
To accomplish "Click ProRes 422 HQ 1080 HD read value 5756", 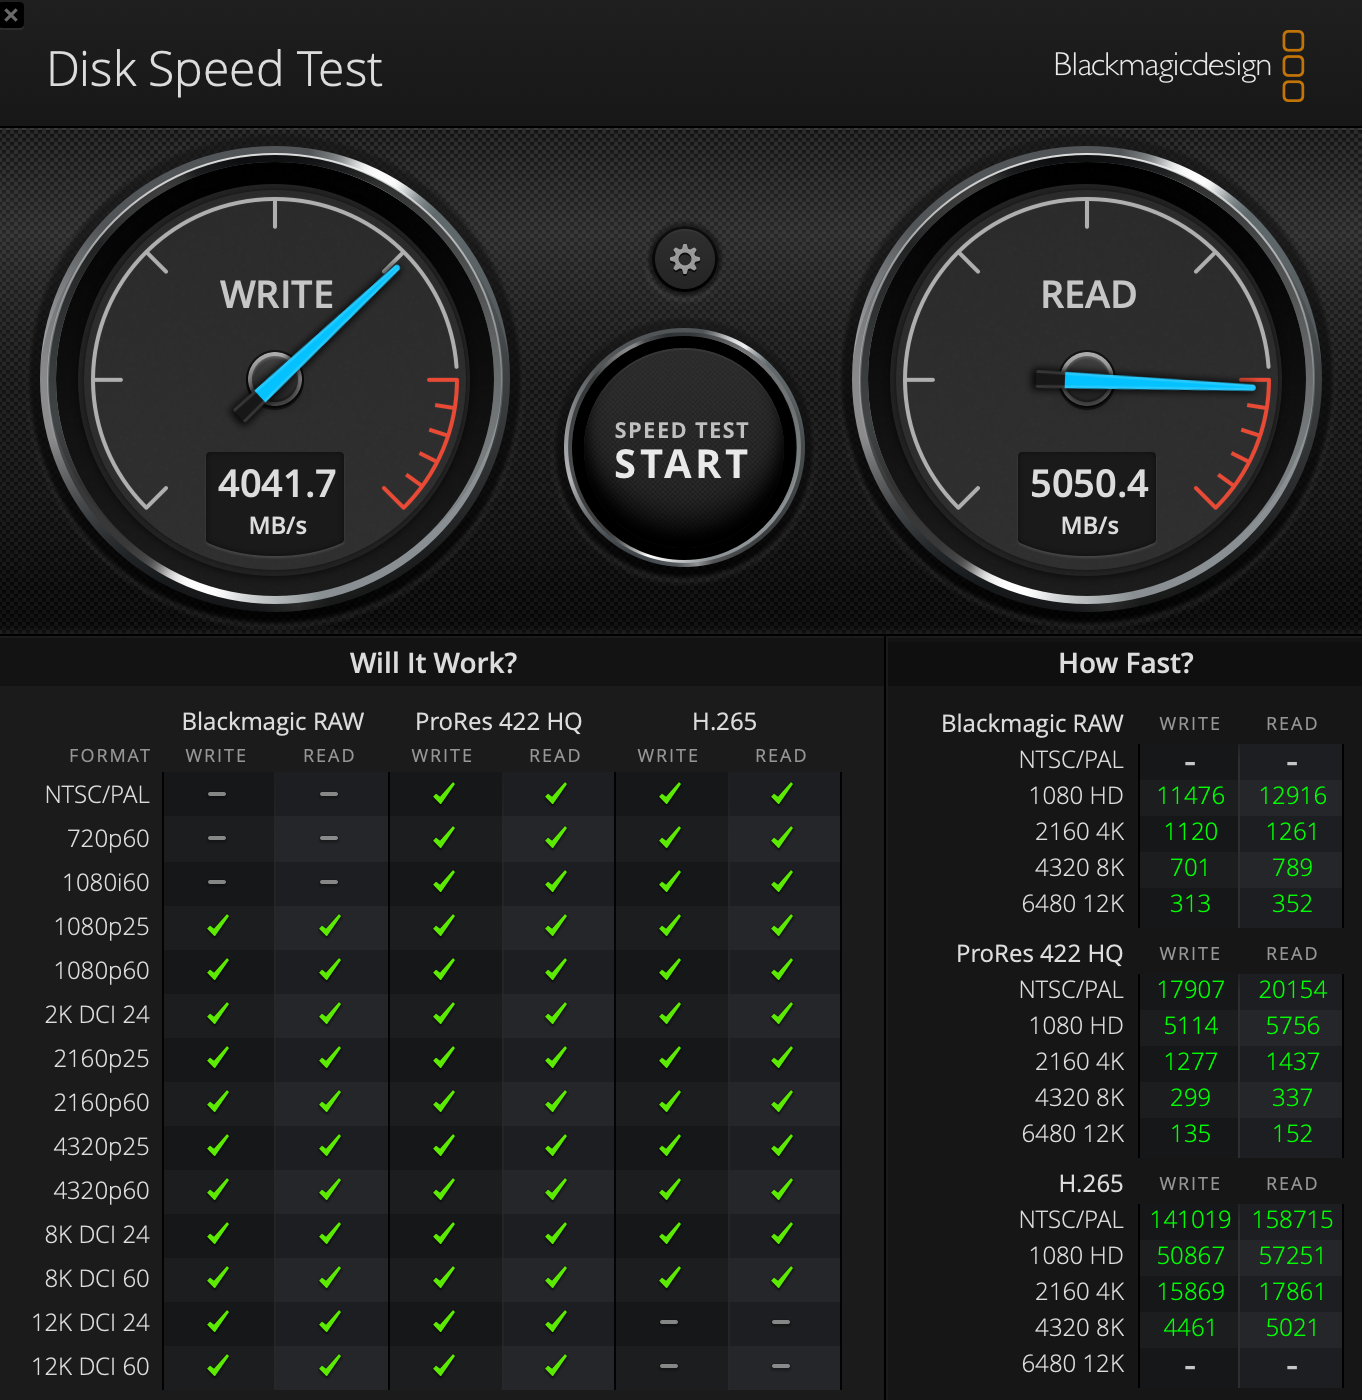I will pyautogui.click(x=1292, y=1026).
